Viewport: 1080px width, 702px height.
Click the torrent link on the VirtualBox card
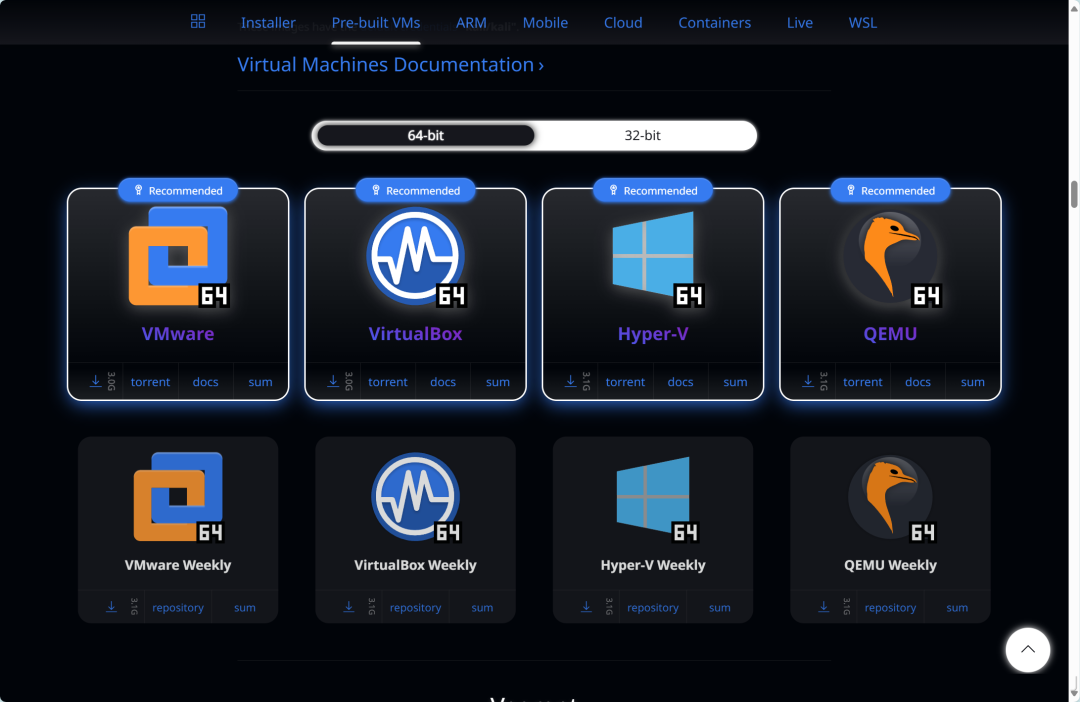(387, 381)
